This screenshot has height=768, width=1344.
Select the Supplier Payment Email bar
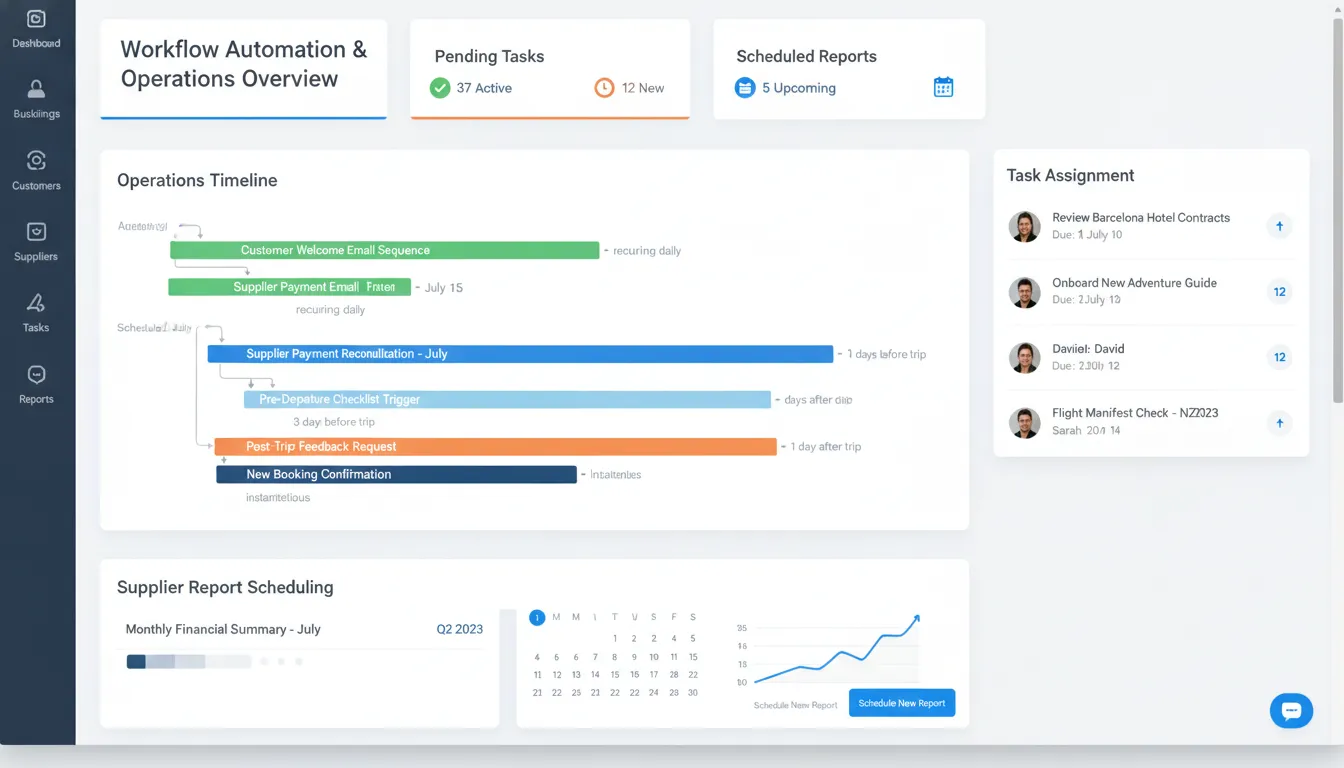click(x=289, y=287)
